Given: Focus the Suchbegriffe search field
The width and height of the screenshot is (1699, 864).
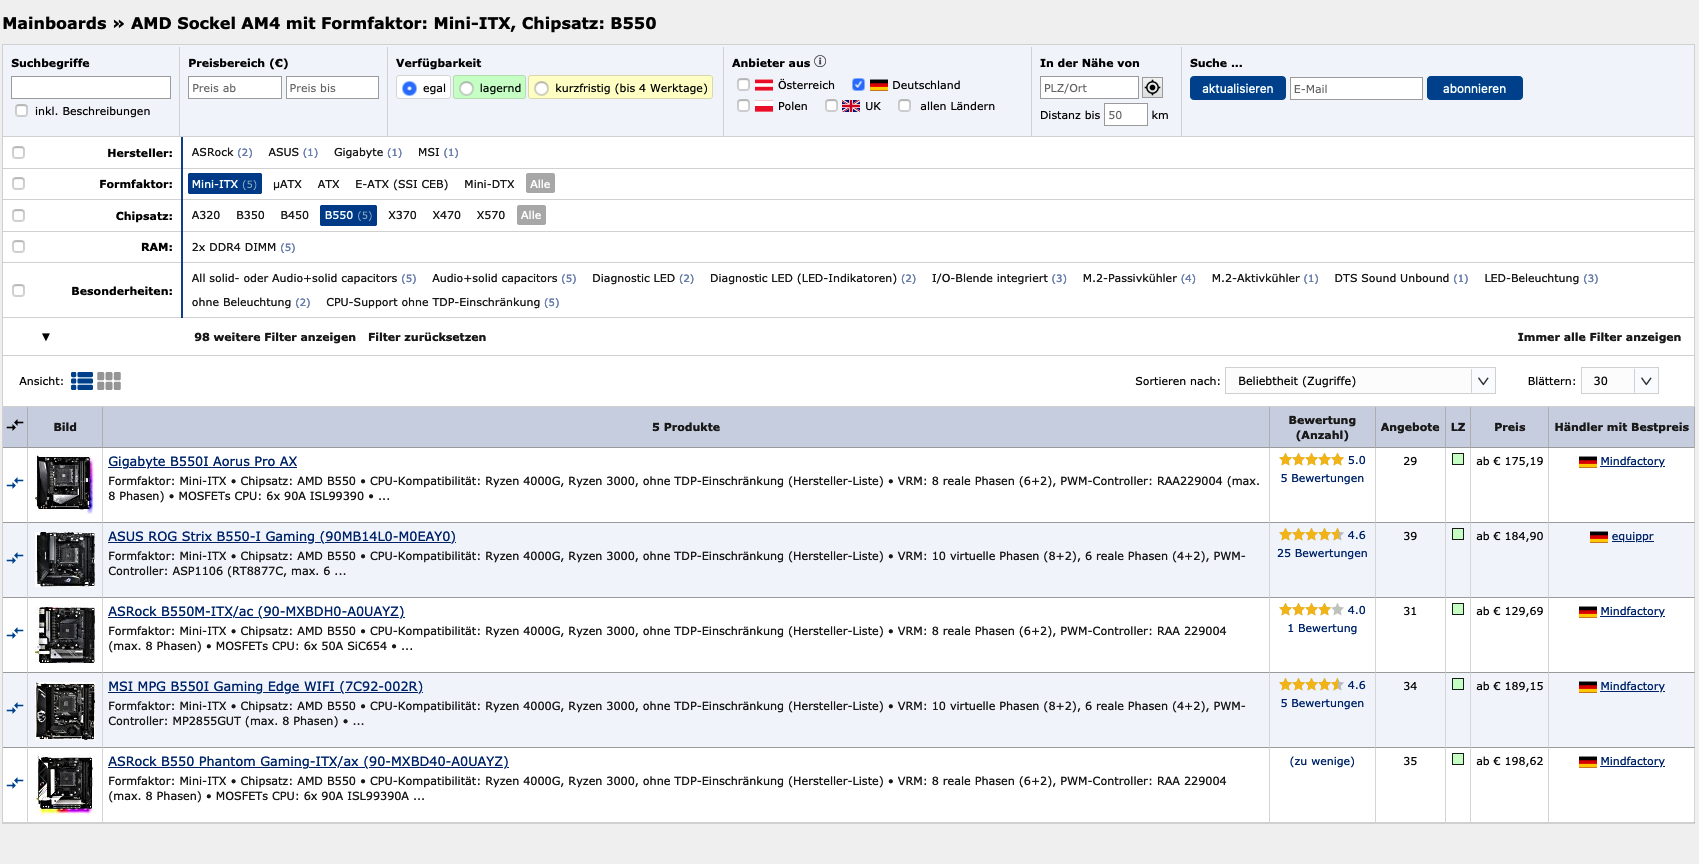Looking at the screenshot, I should (91, 88).
